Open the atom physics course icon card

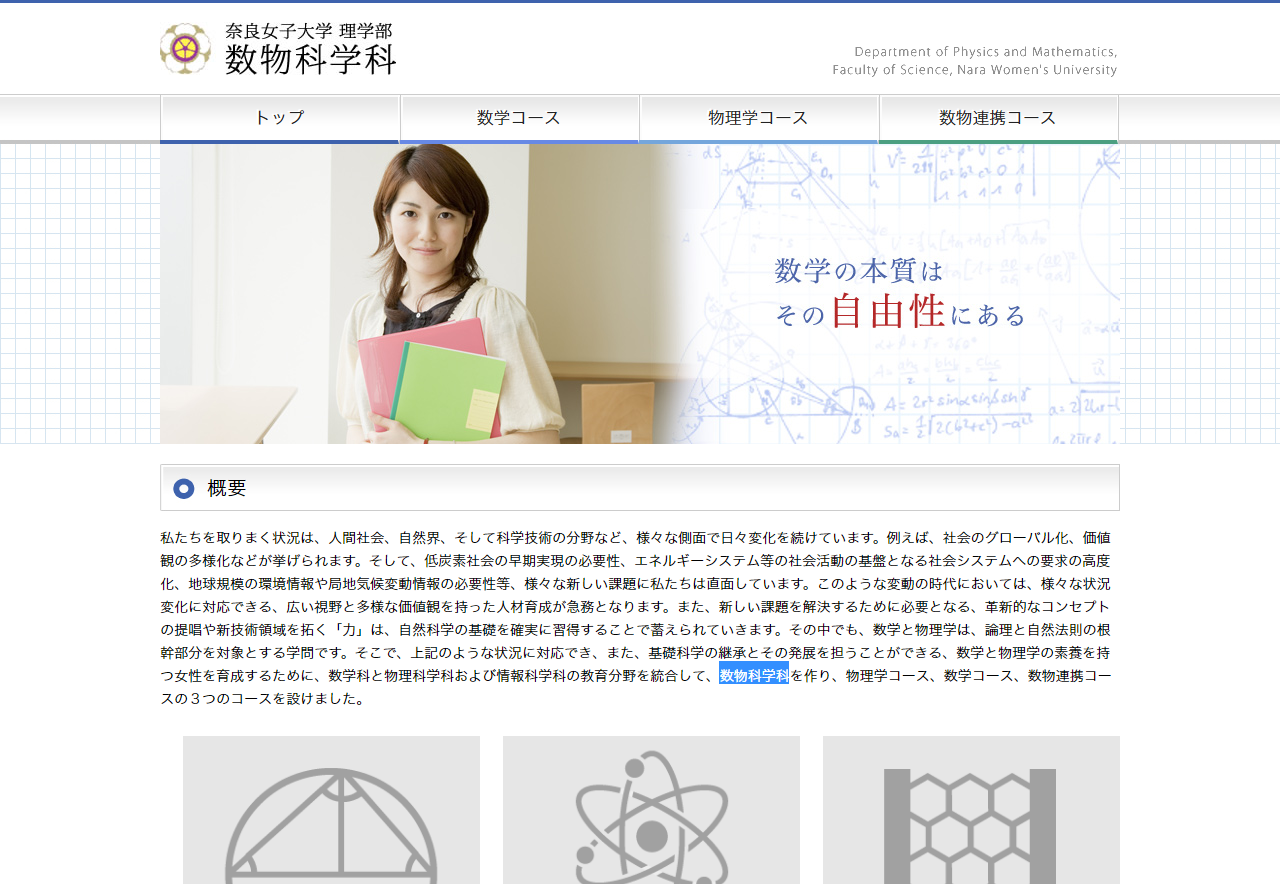tap(651, 810)
